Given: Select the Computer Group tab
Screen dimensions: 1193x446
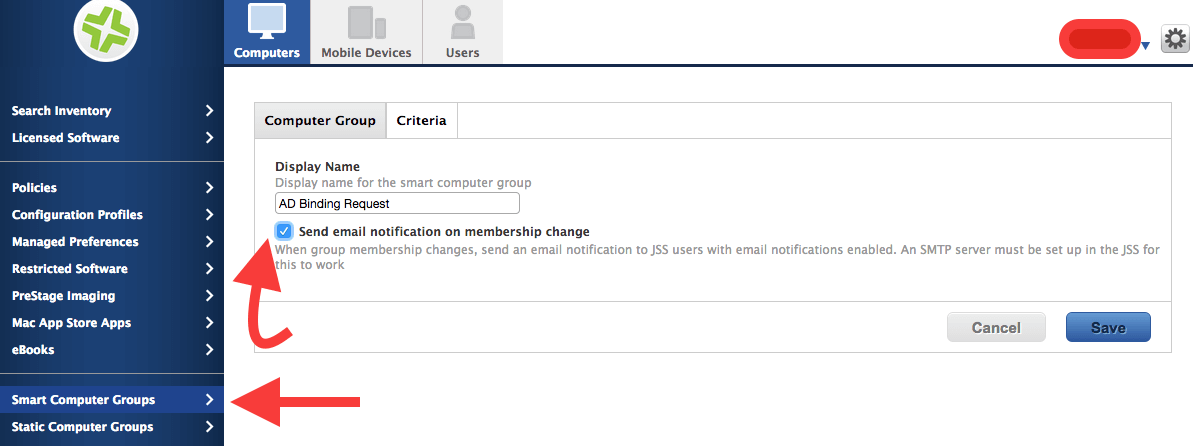Looking at the screenshot, I should point(320,121).
